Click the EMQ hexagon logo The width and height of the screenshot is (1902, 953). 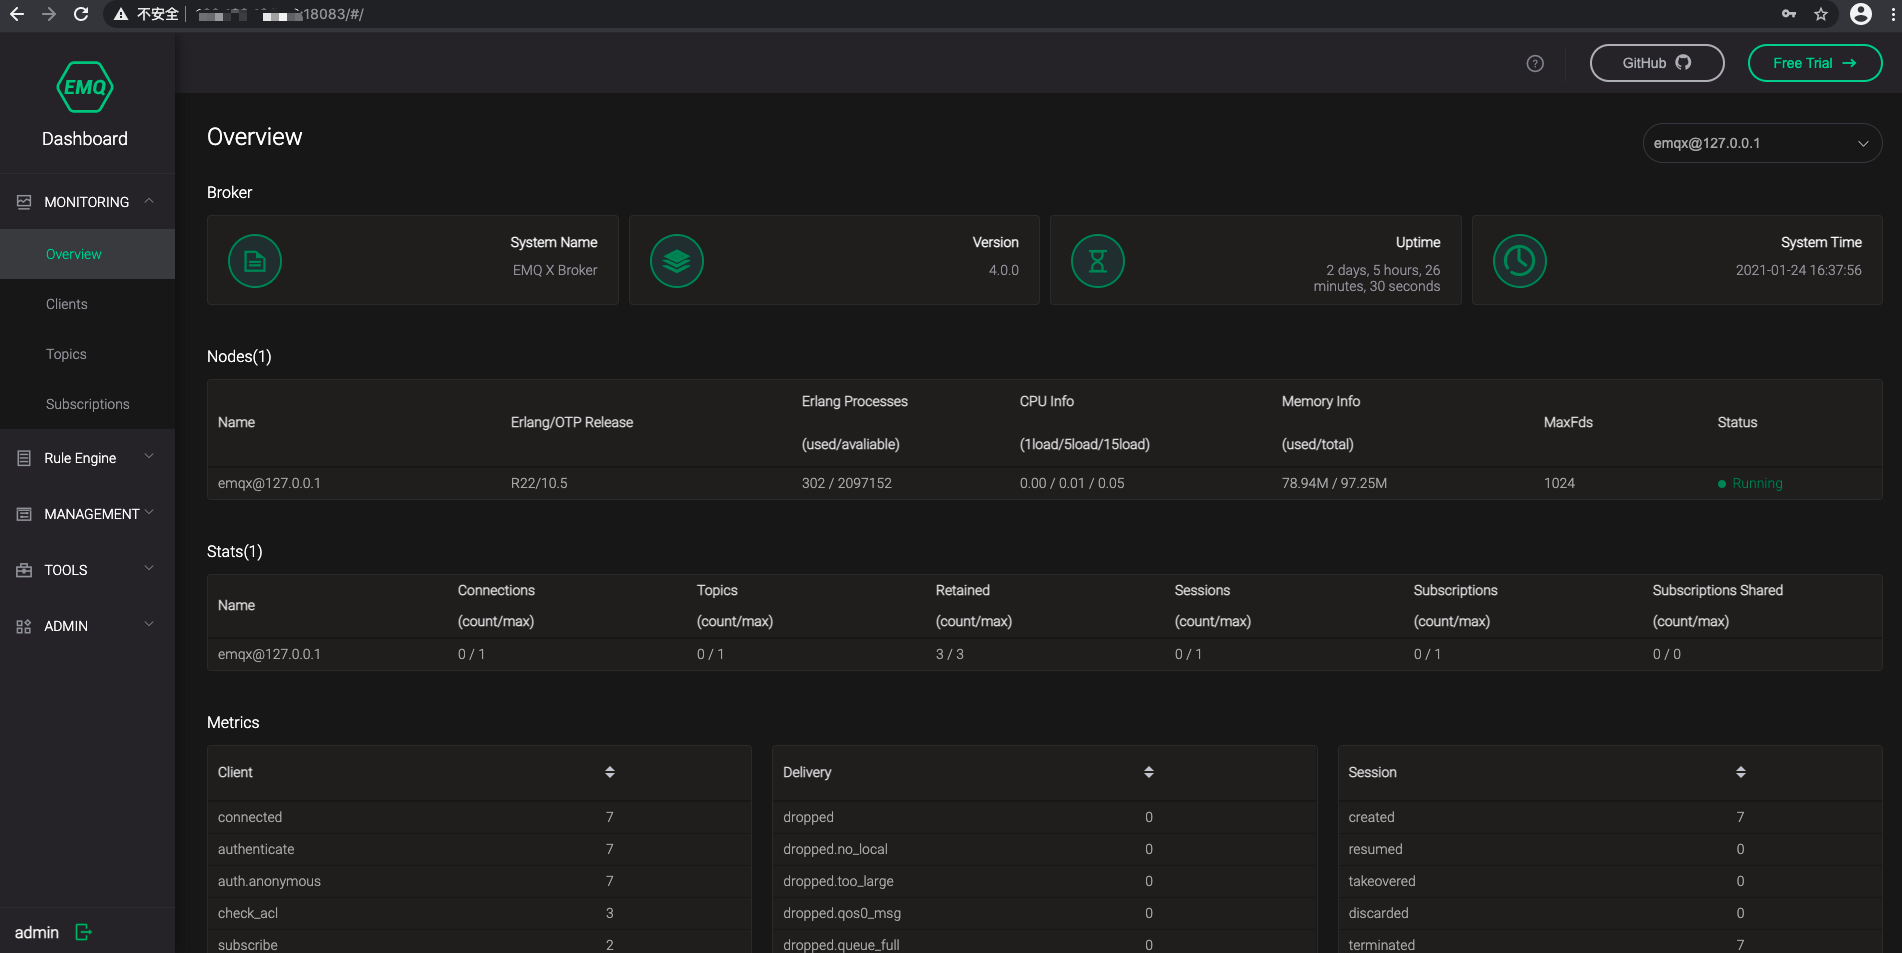coord(85,87)
